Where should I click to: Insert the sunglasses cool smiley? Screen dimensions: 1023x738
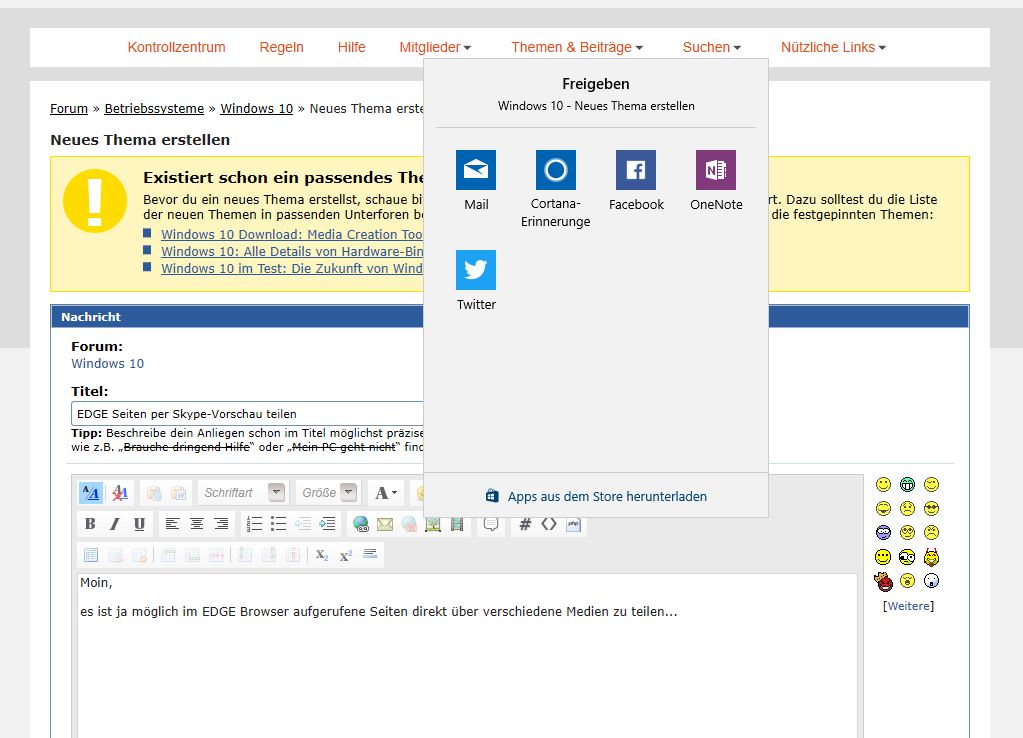tap(931, 508)
